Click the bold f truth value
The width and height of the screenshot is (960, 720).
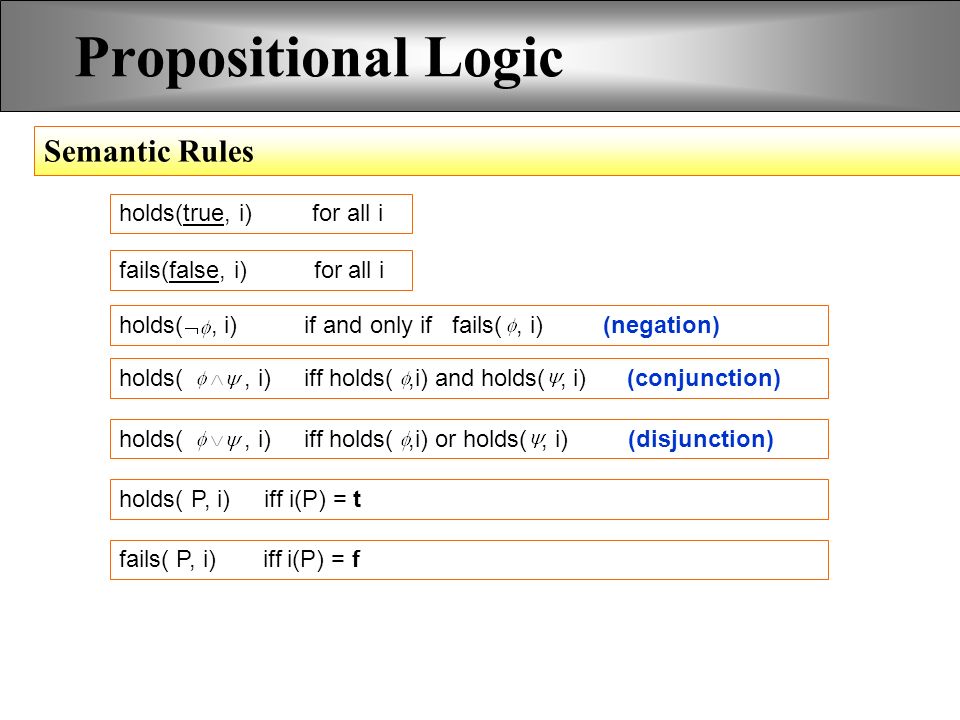tap(356, 559)
